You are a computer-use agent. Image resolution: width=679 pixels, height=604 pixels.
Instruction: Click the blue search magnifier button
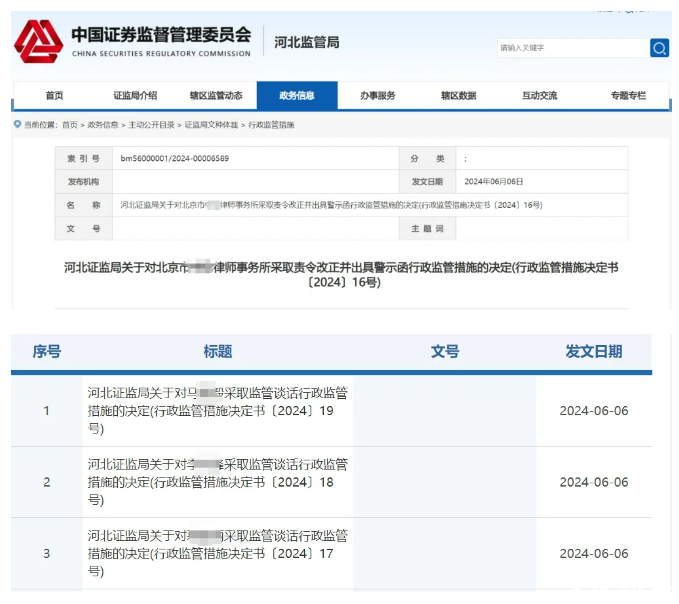(659, 48)
